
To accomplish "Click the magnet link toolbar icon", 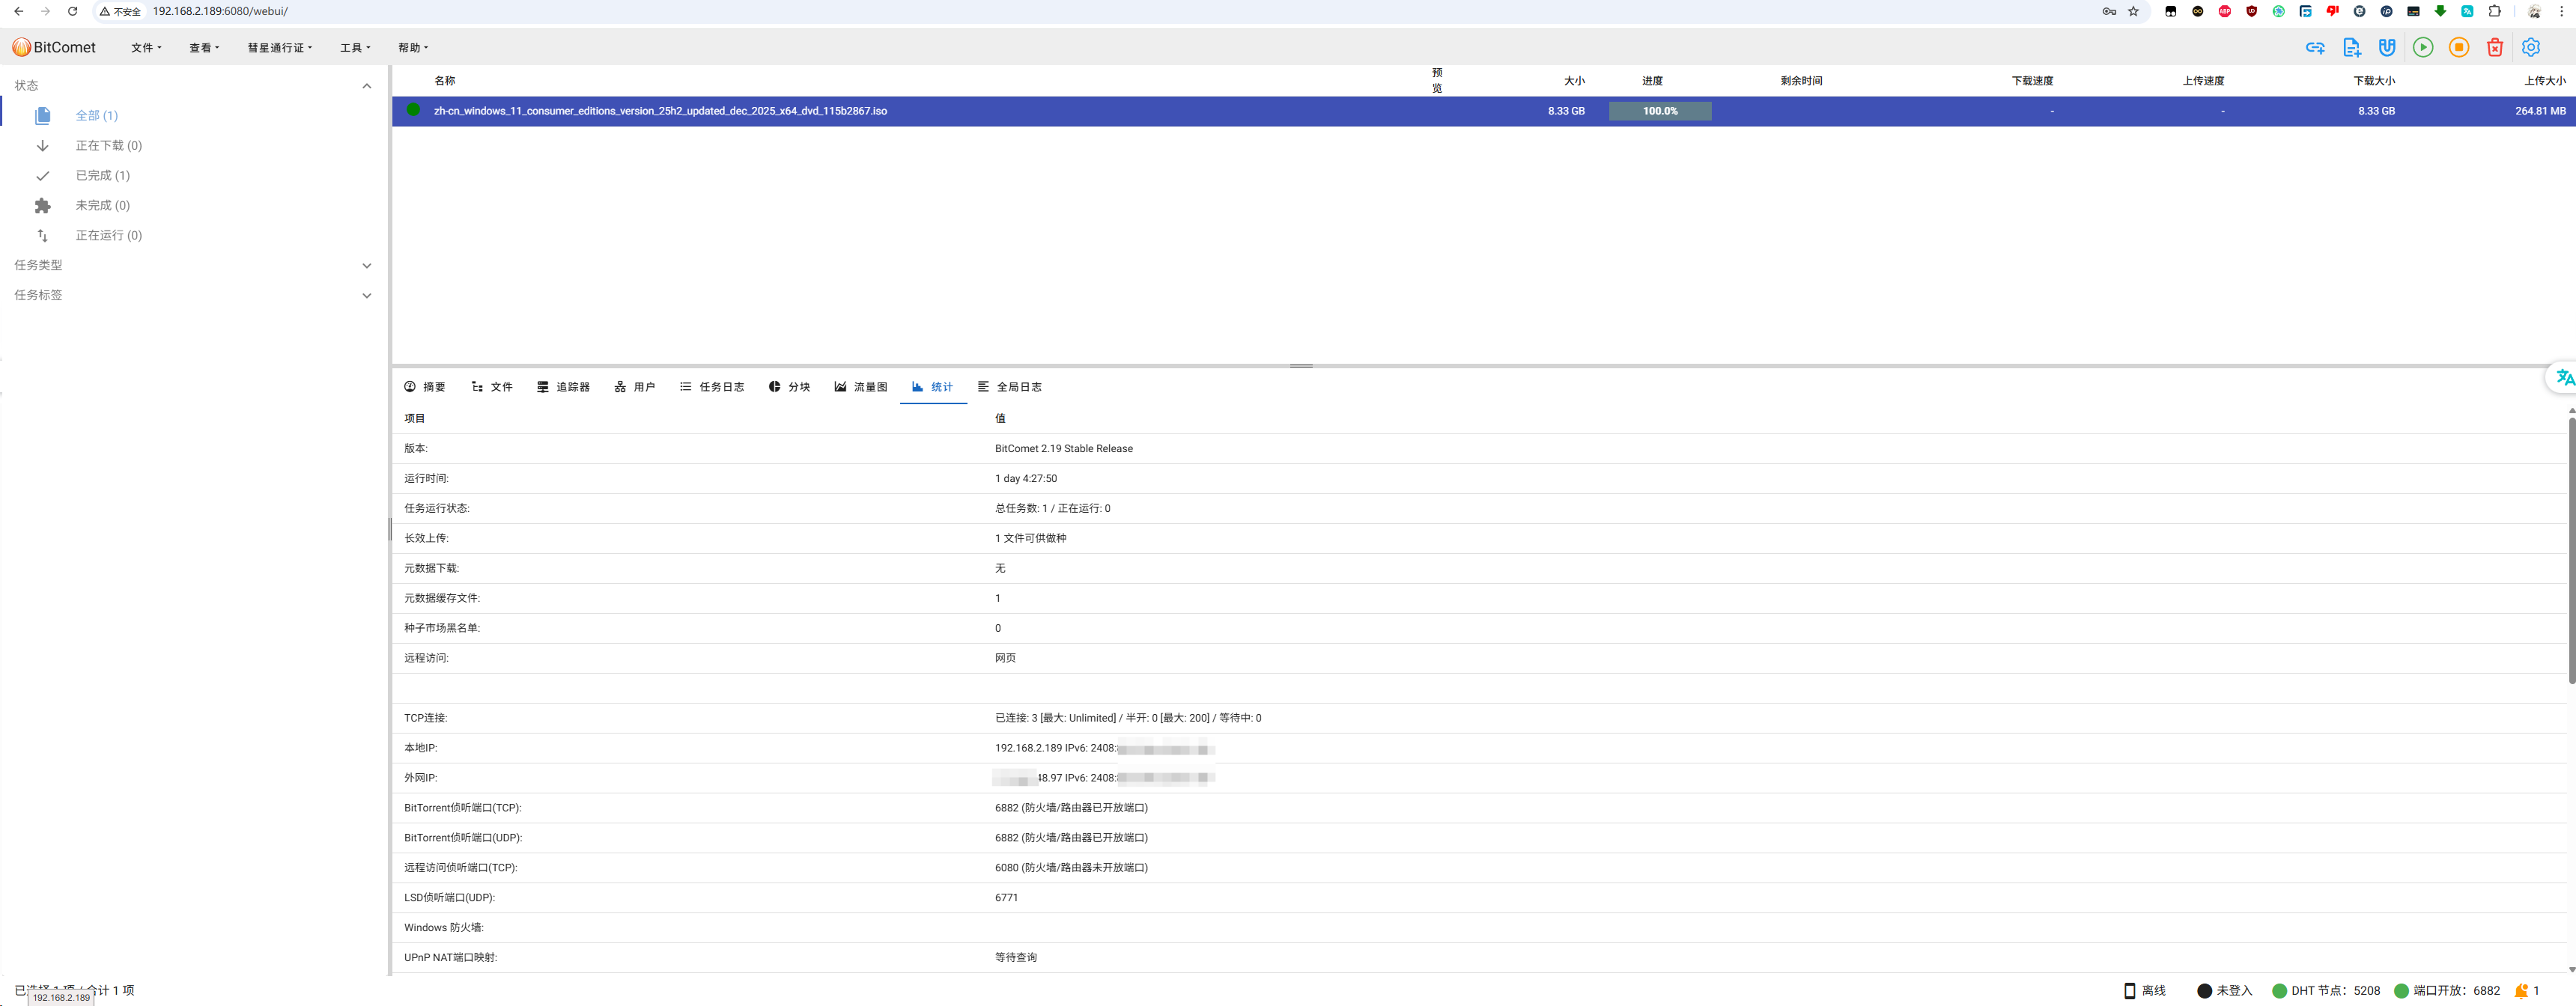I will point(2387,47).
